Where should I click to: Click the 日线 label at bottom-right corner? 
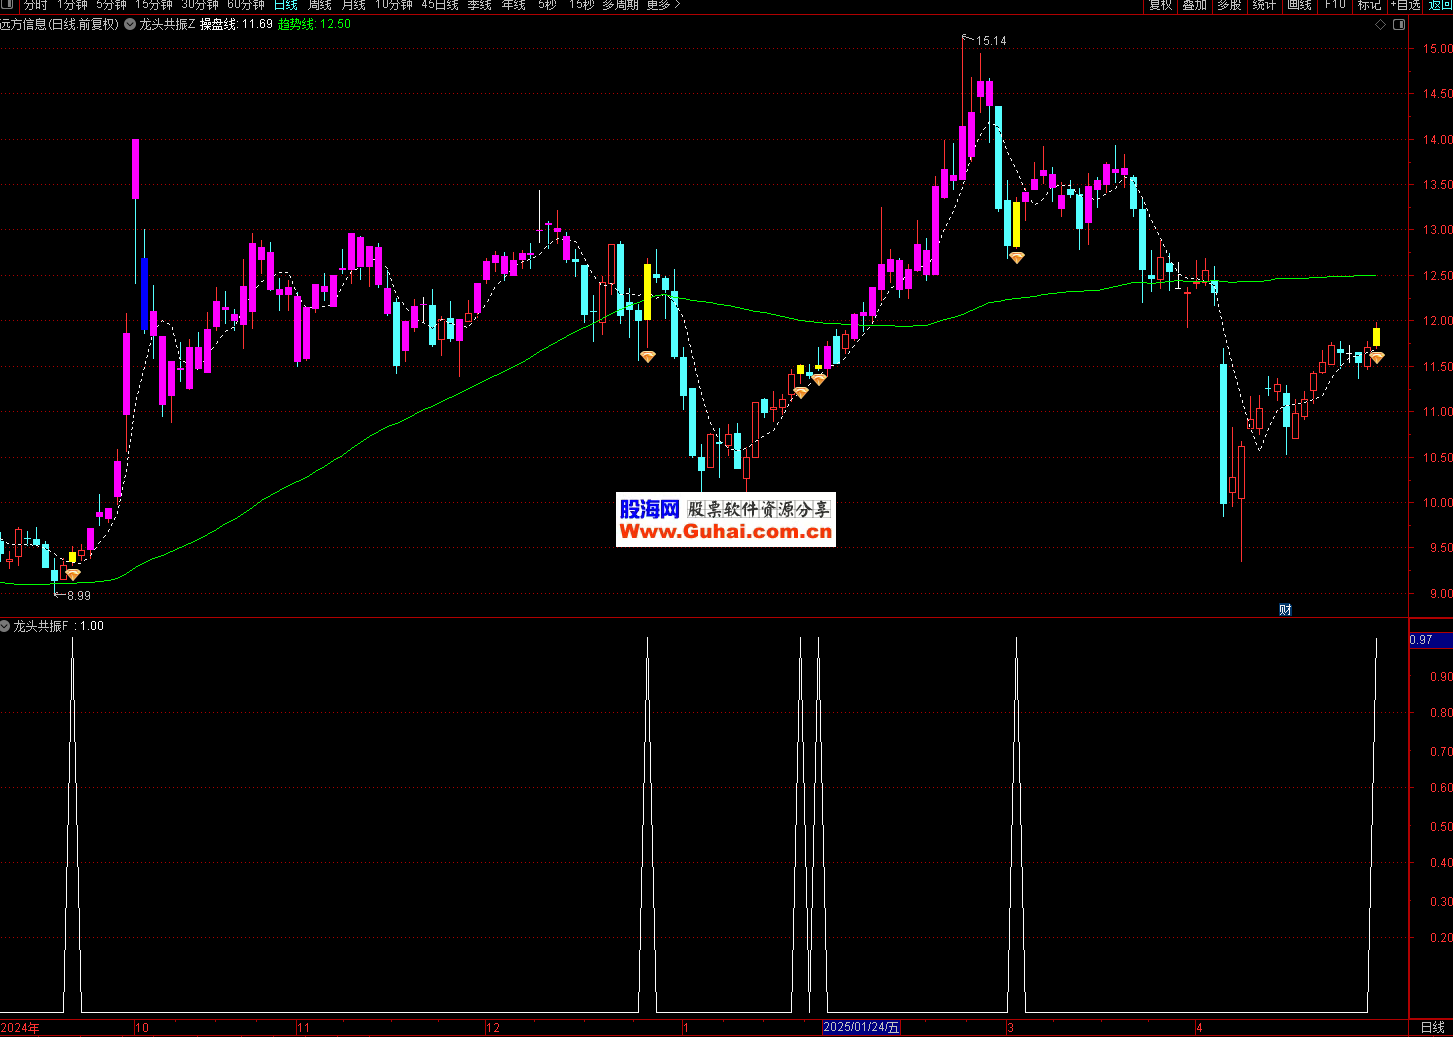click(1432, 1027)
